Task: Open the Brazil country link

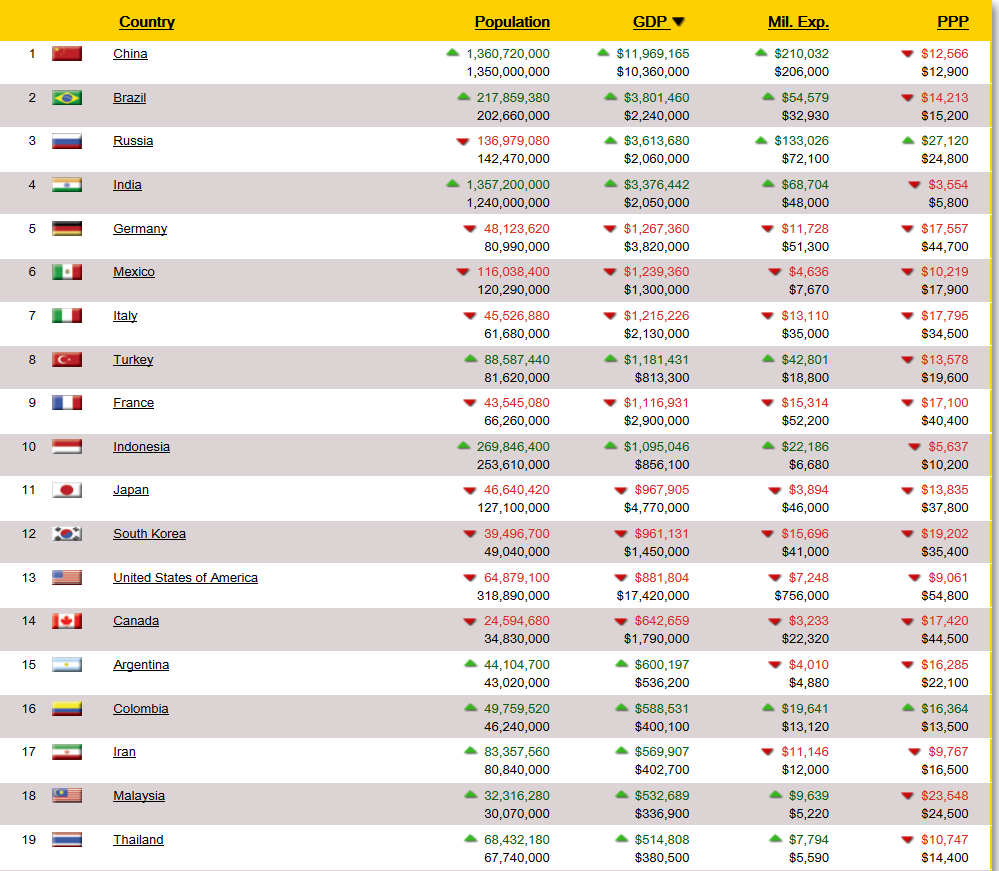Action: (x=129, y=98)
